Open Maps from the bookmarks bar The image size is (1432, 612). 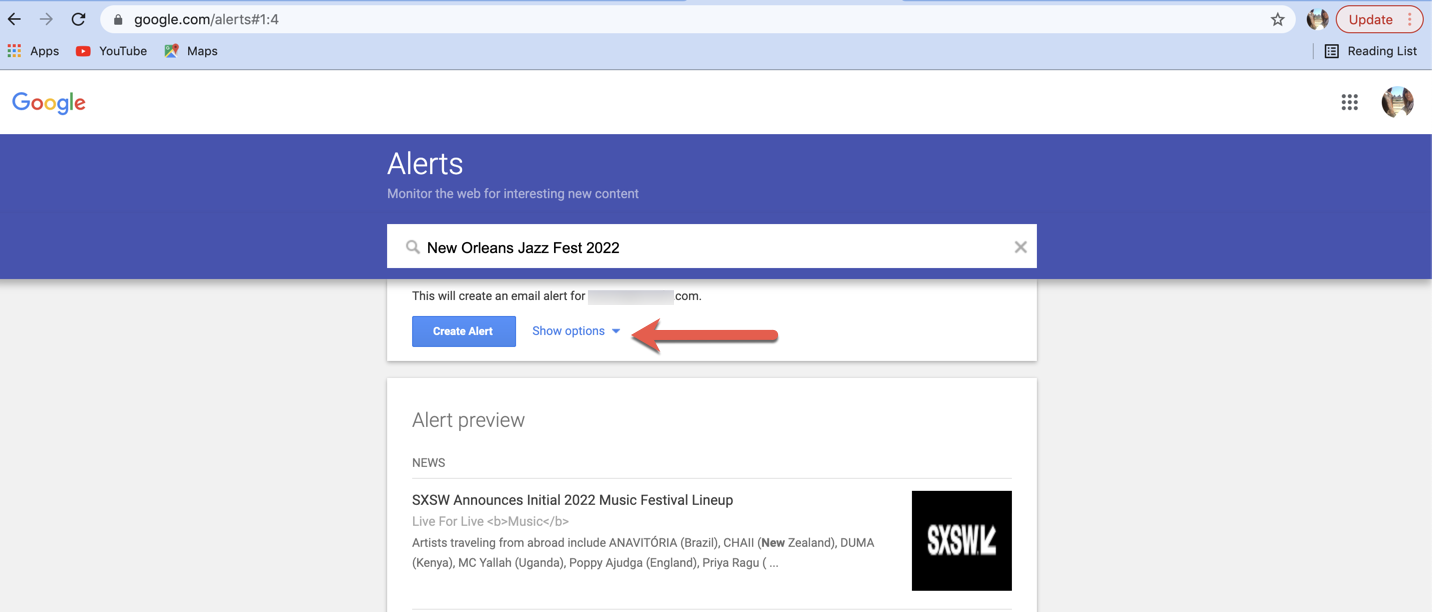[189, 50]
